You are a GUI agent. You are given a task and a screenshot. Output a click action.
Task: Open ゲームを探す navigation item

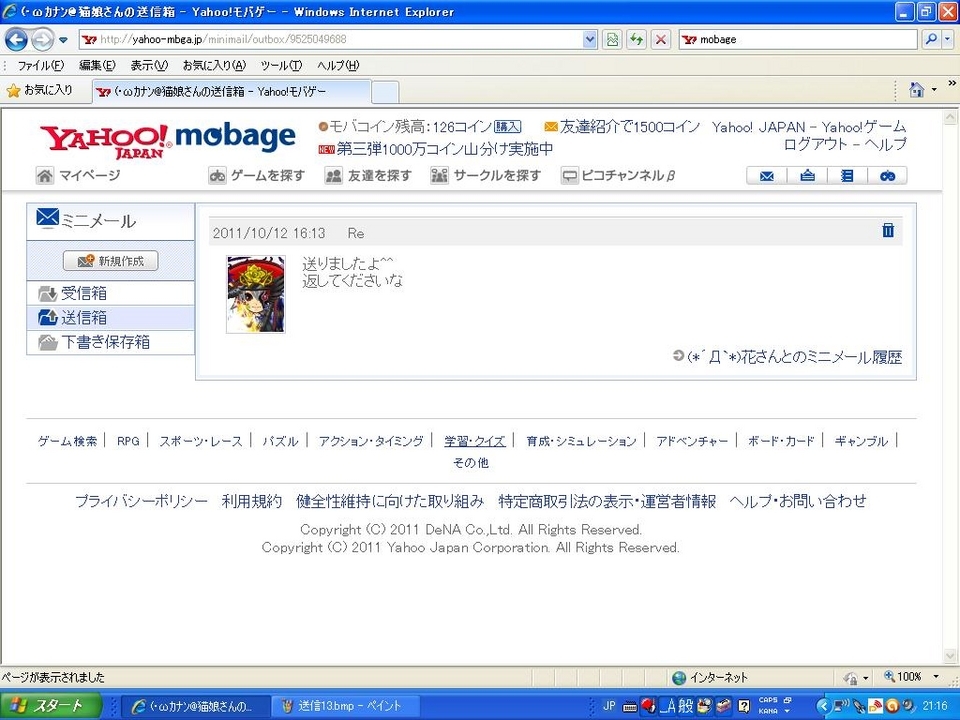coord(257,176)
